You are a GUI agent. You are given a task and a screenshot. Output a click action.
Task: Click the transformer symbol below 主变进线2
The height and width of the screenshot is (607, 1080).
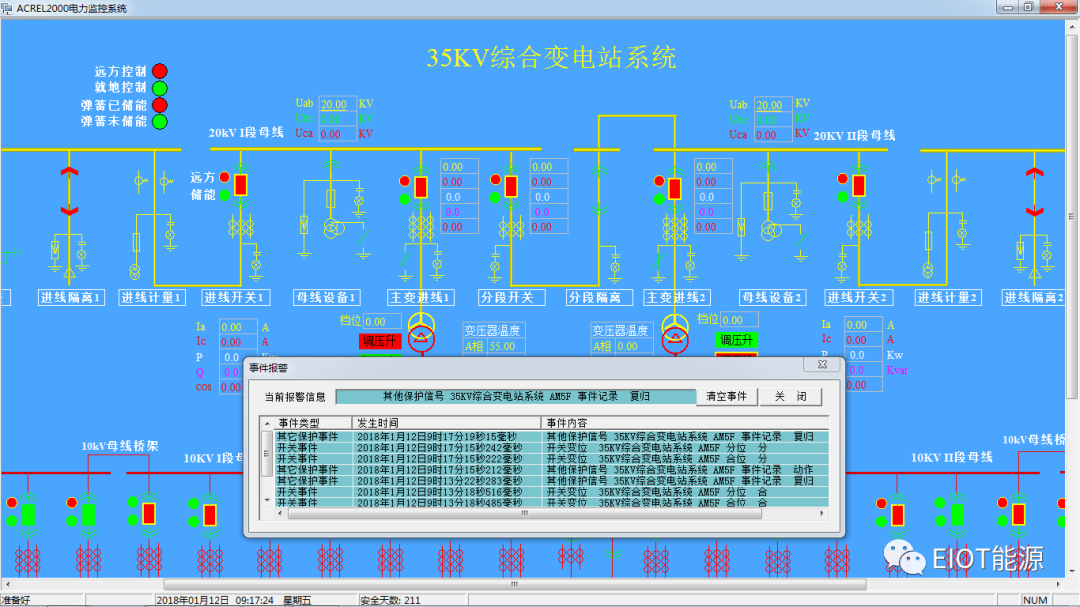675,333
